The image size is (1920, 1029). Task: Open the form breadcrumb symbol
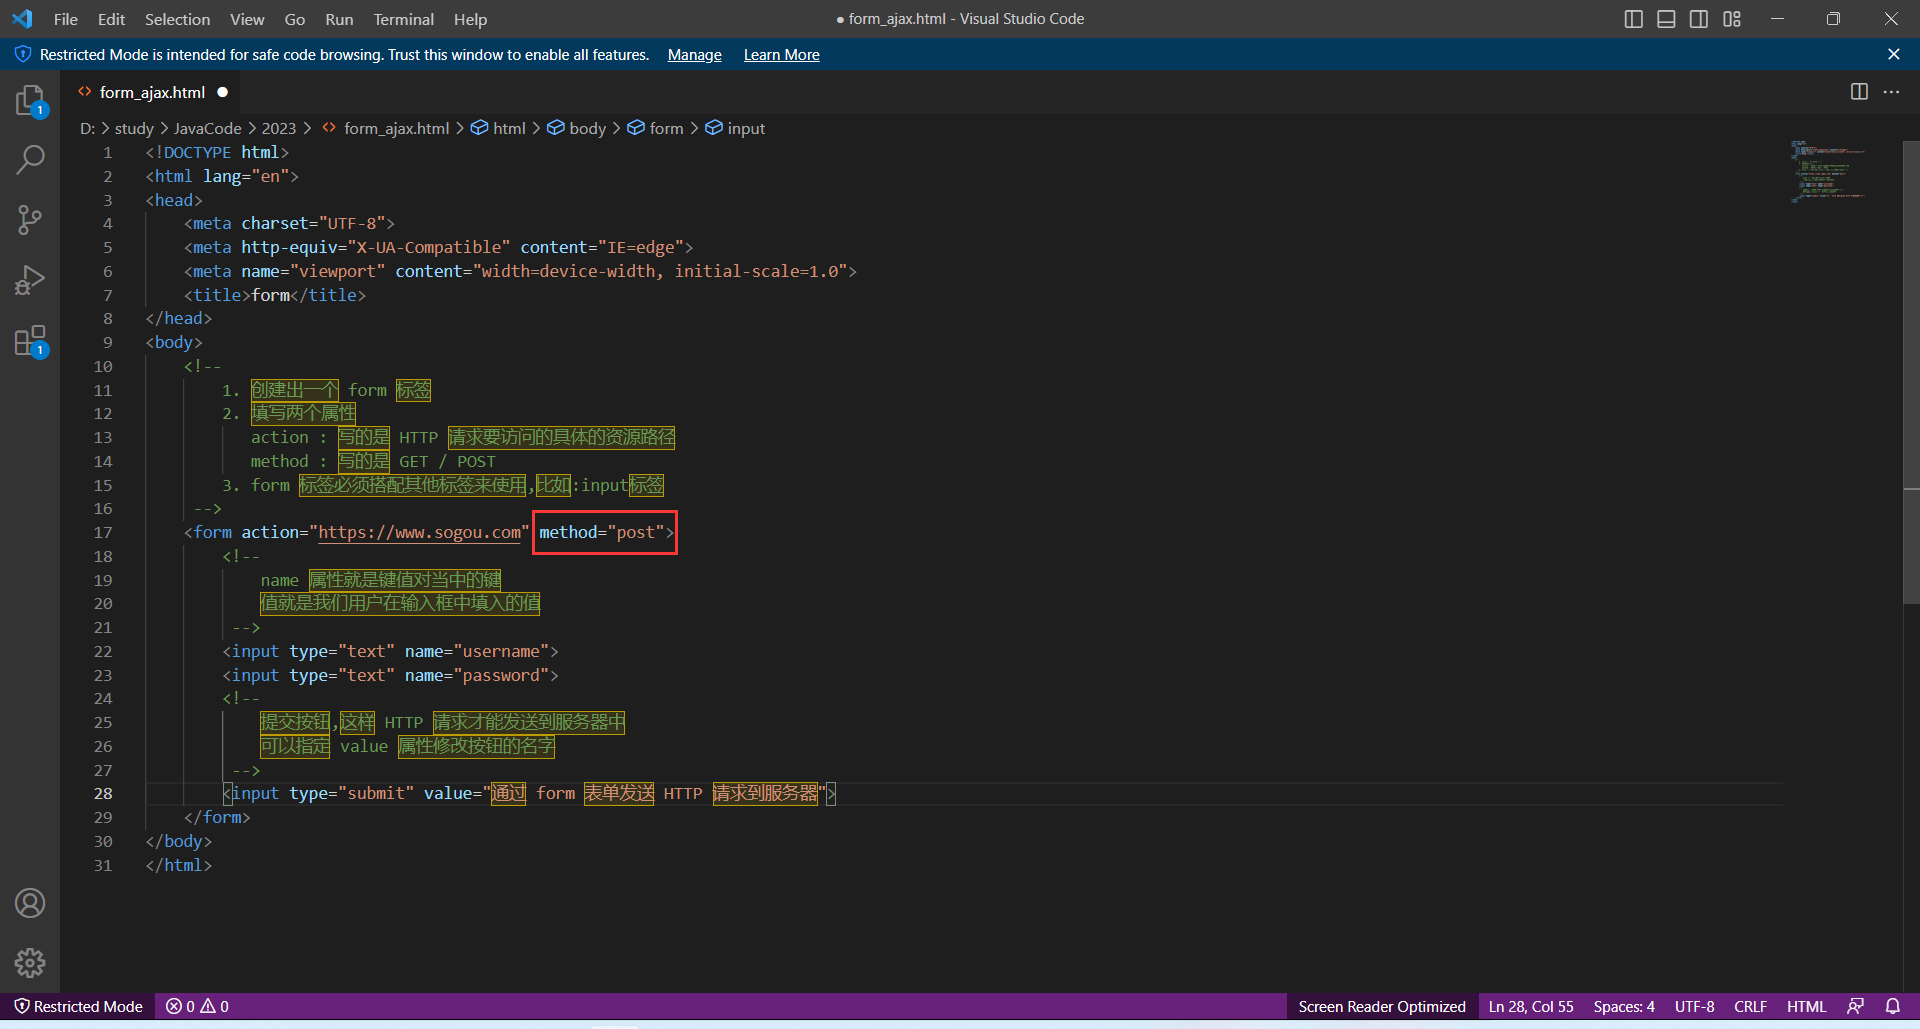pyautogui.click(x=655, y=128)
